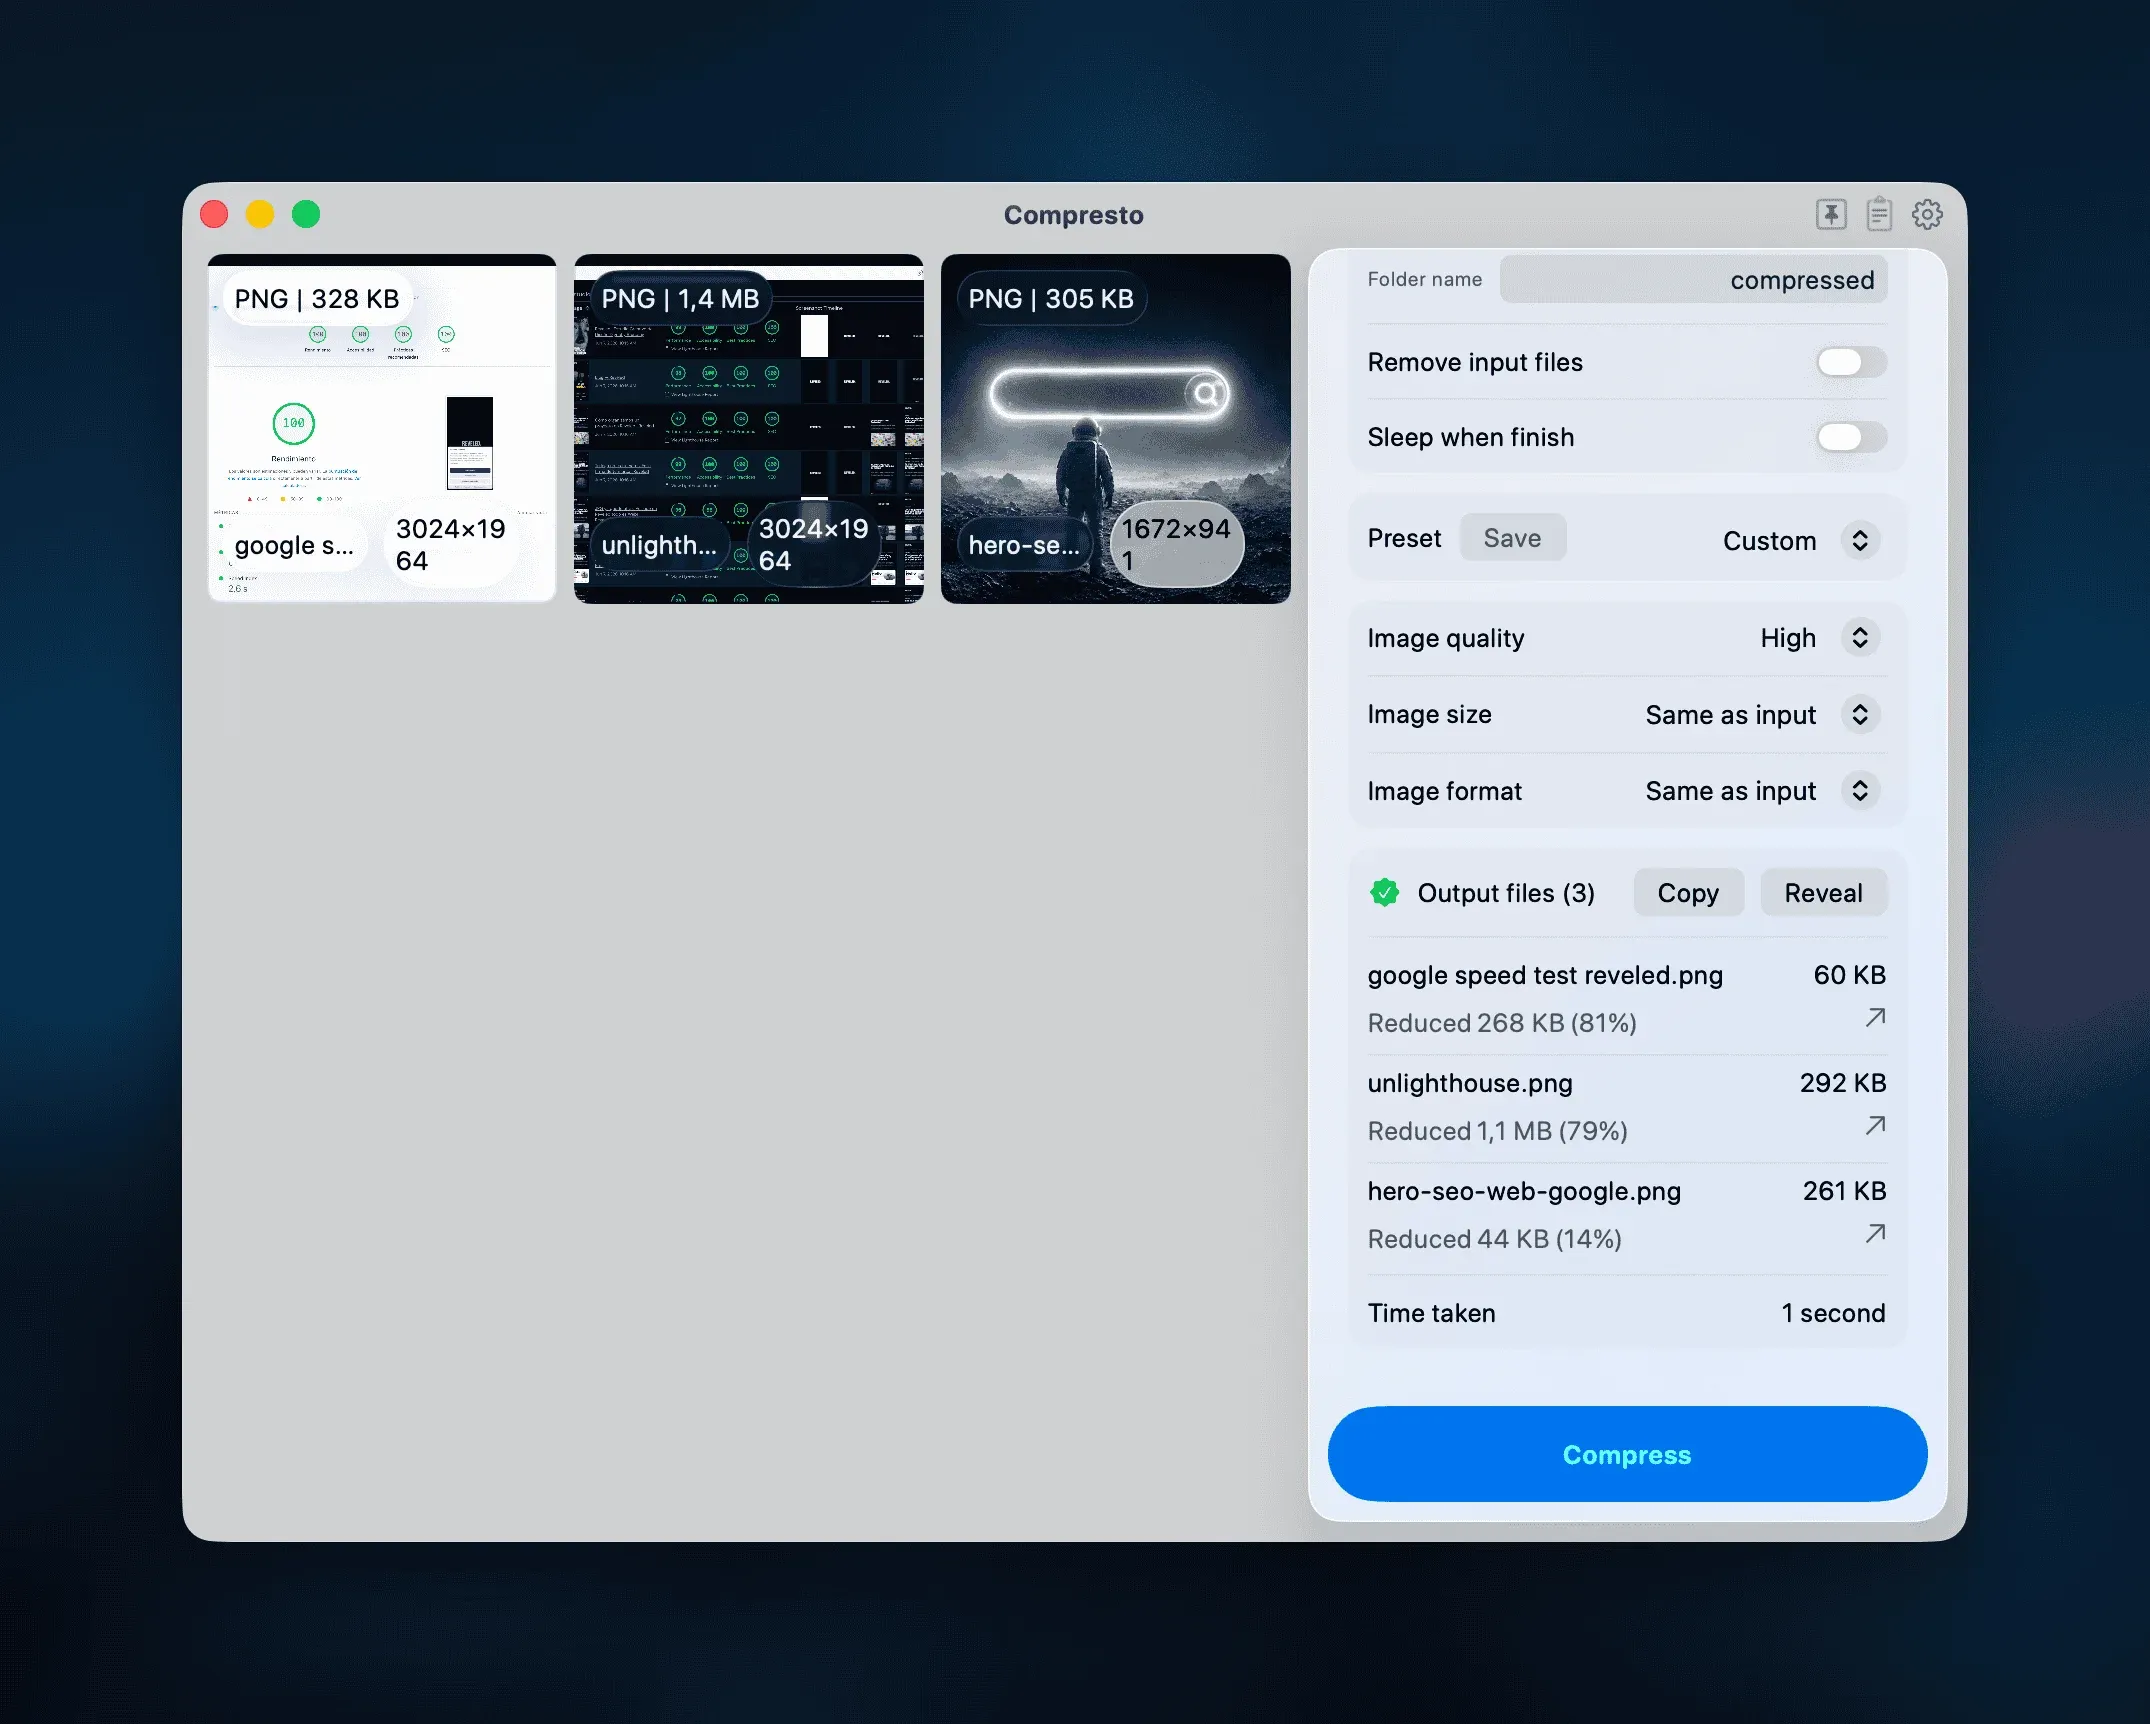Click the 'google s...' filename badge

point(294,545)
